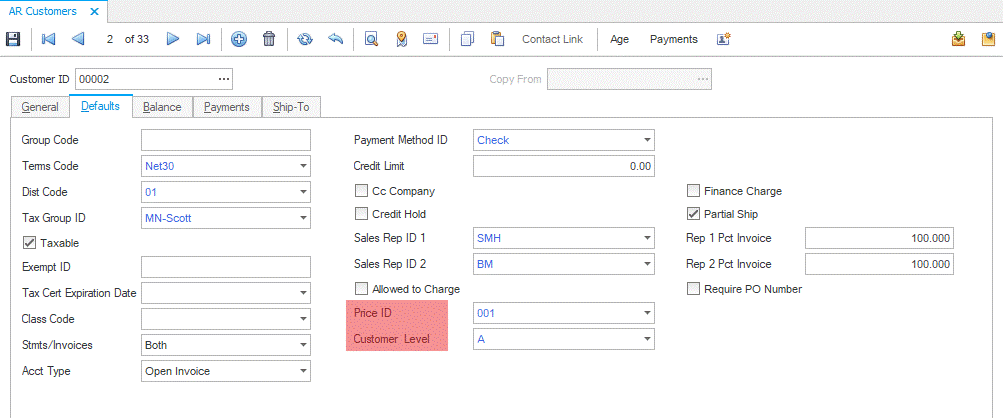The width and height of the screenshot is (1003, 418).
Task: Switch to the Balance tab
Action: click(162, 107)
